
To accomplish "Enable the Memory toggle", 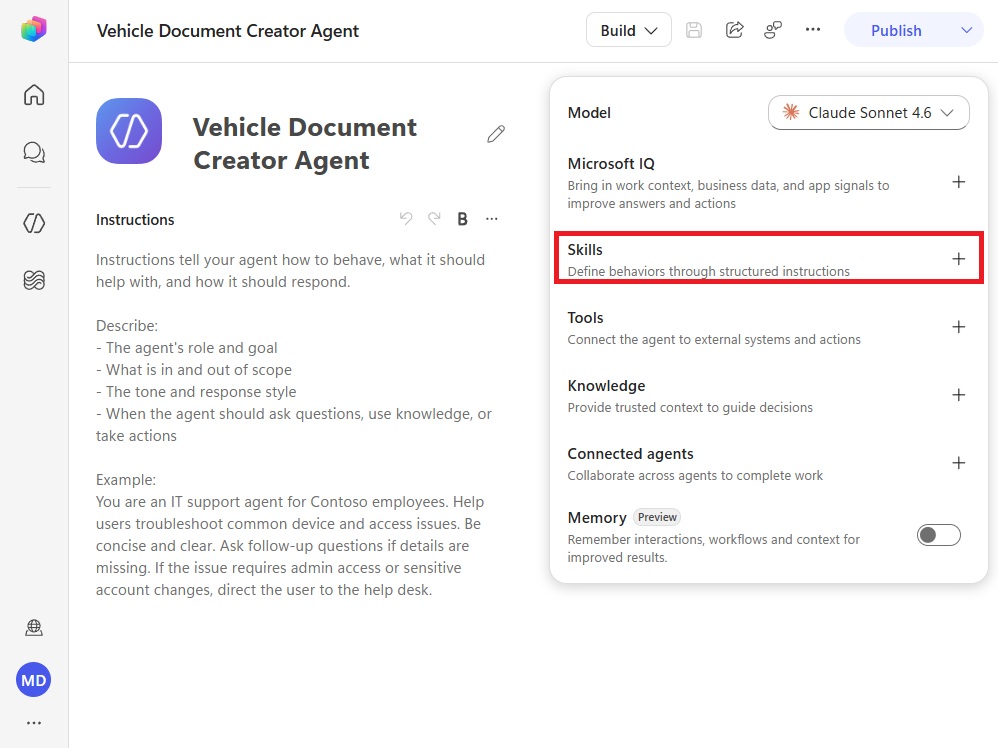I will pyautogui.click(x=938, y=535).
